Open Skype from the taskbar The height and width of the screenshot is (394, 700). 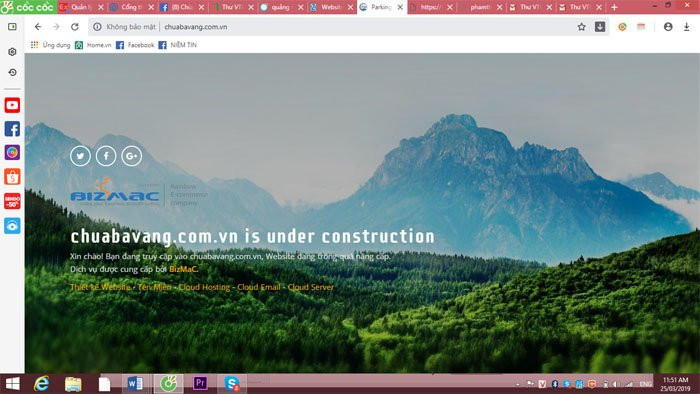pos(232,384)
